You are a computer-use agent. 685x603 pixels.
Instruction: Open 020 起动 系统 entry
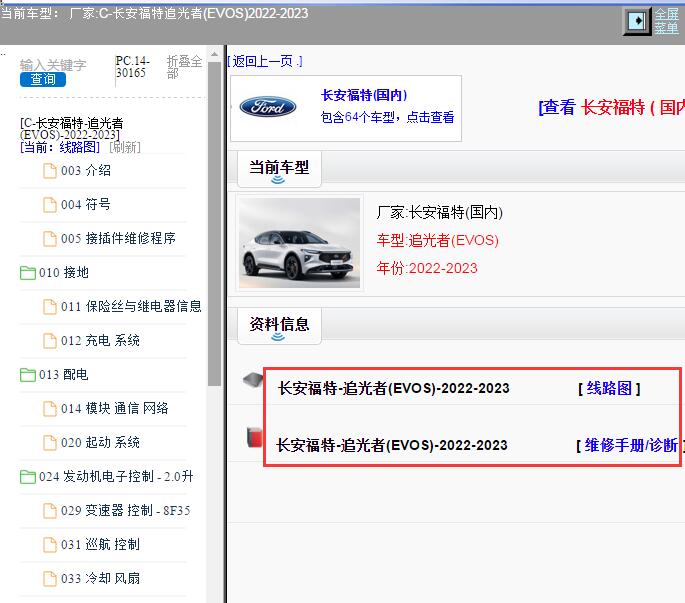pos(100,443)
